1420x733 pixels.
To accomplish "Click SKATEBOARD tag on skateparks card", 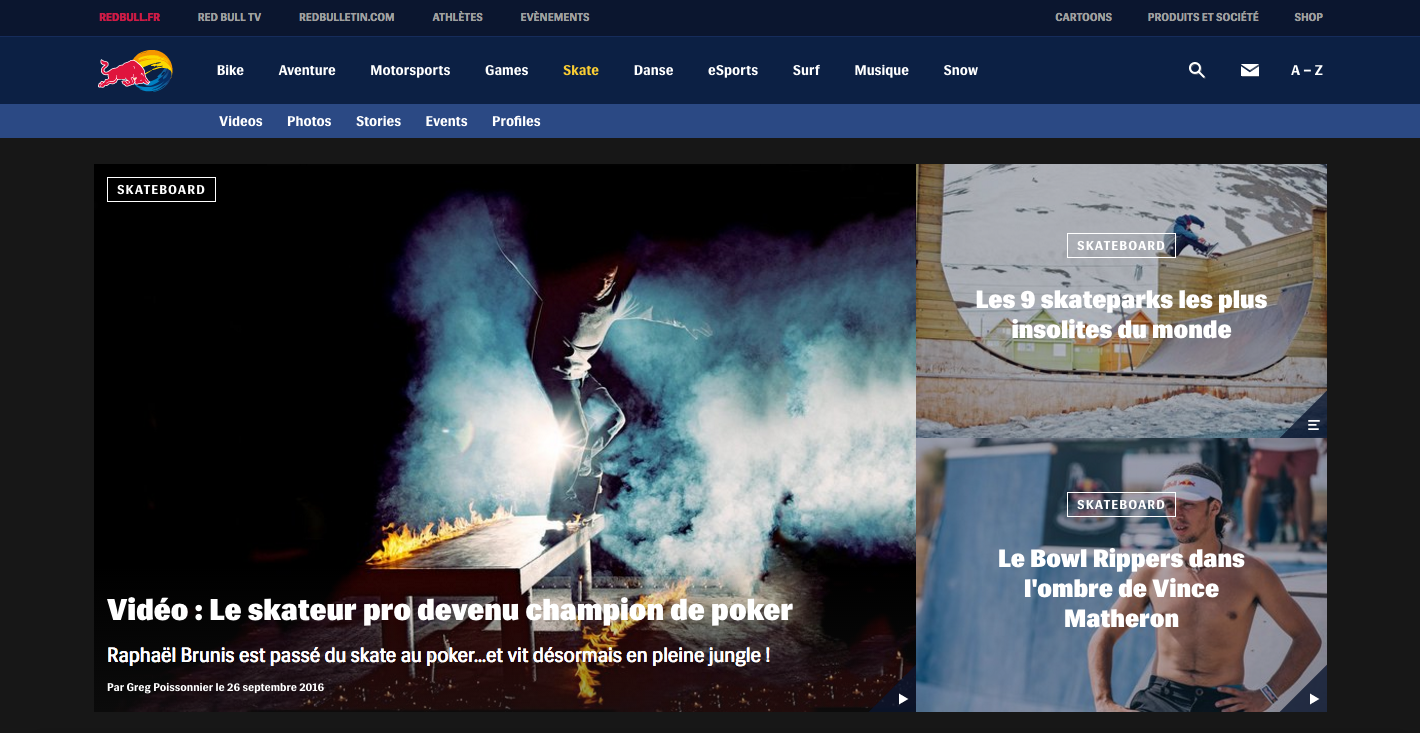I will [1121, 245].
